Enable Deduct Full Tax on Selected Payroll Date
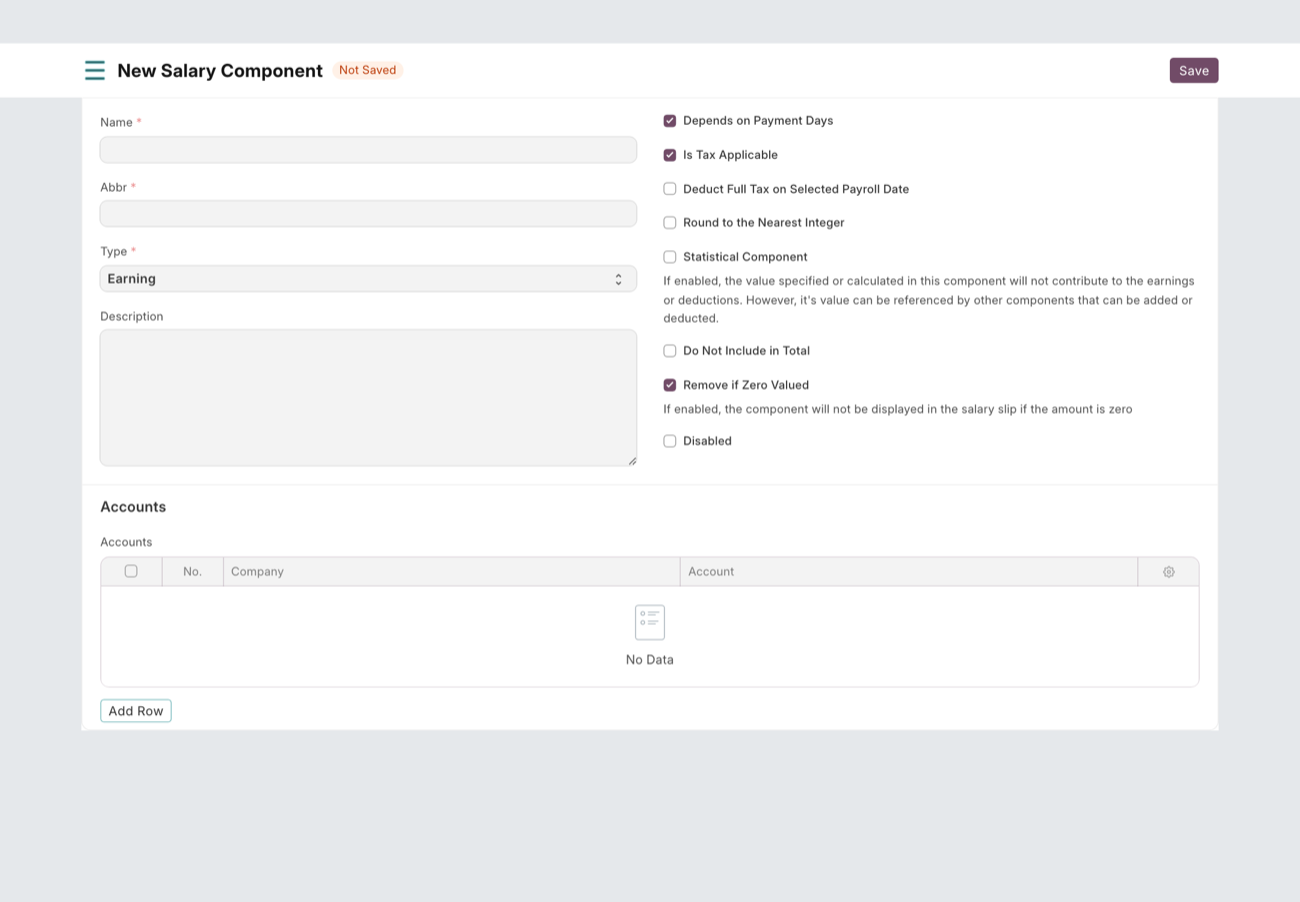This screenshot has width=1300, height=902. (670, 189)
